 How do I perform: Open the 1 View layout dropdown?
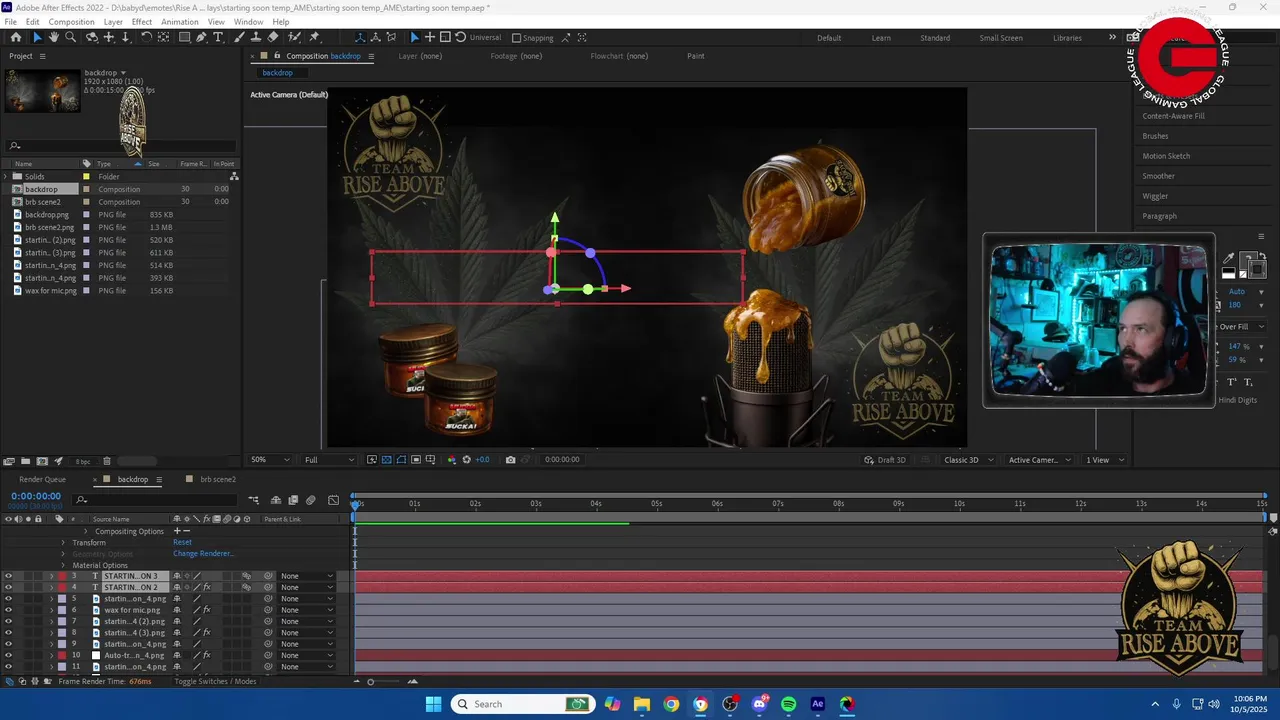(x=1105, y=459)
